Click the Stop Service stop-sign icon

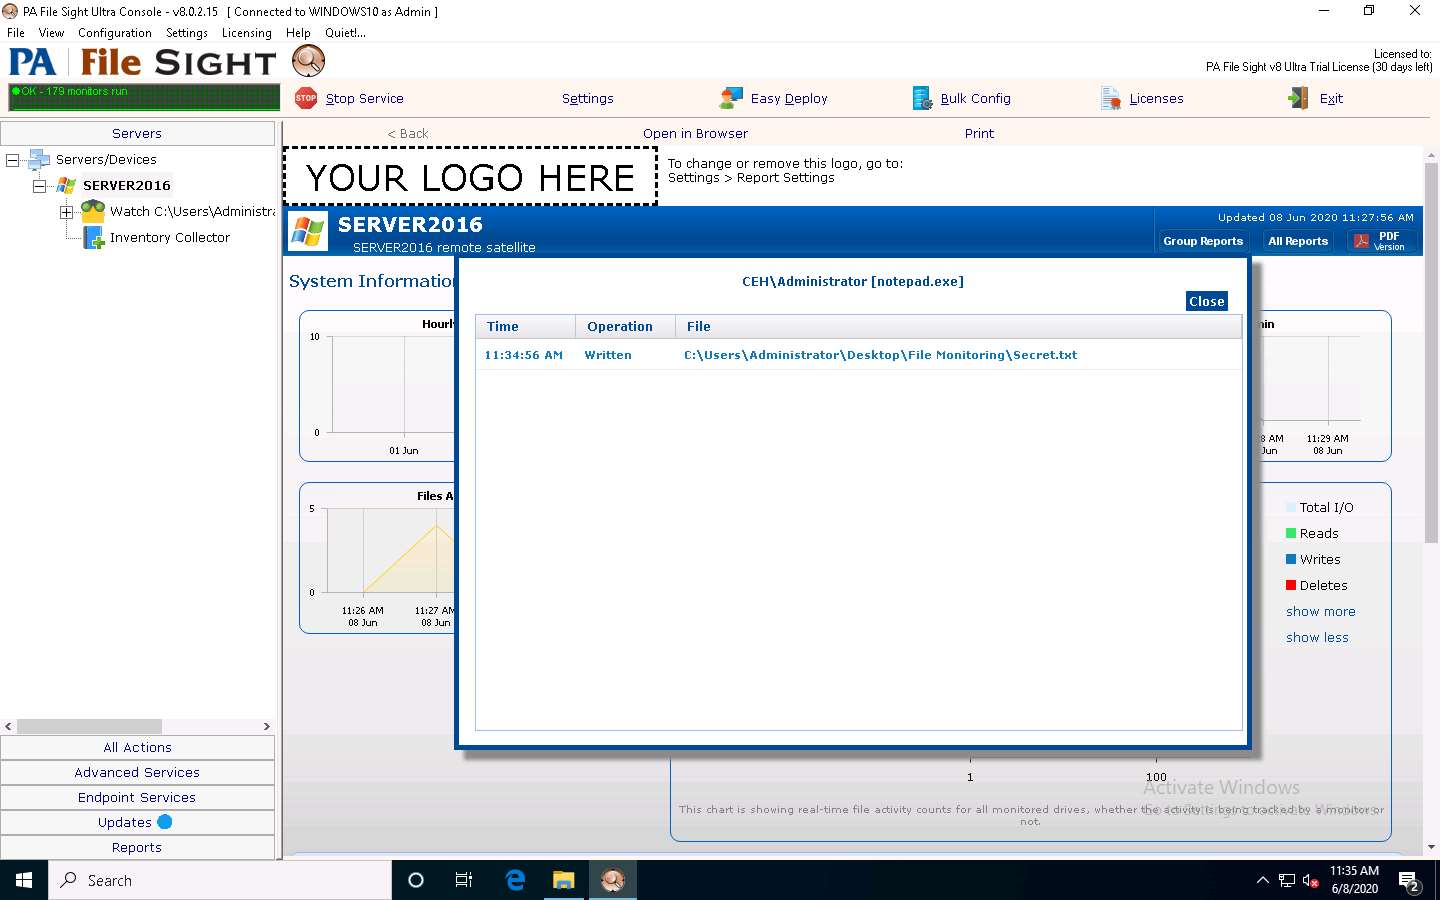pos(306,98)
